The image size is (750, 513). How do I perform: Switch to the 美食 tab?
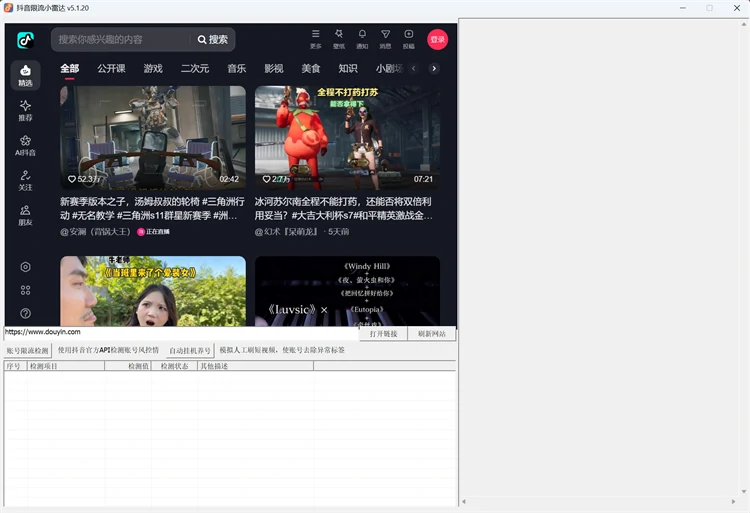tap(311, 68)
